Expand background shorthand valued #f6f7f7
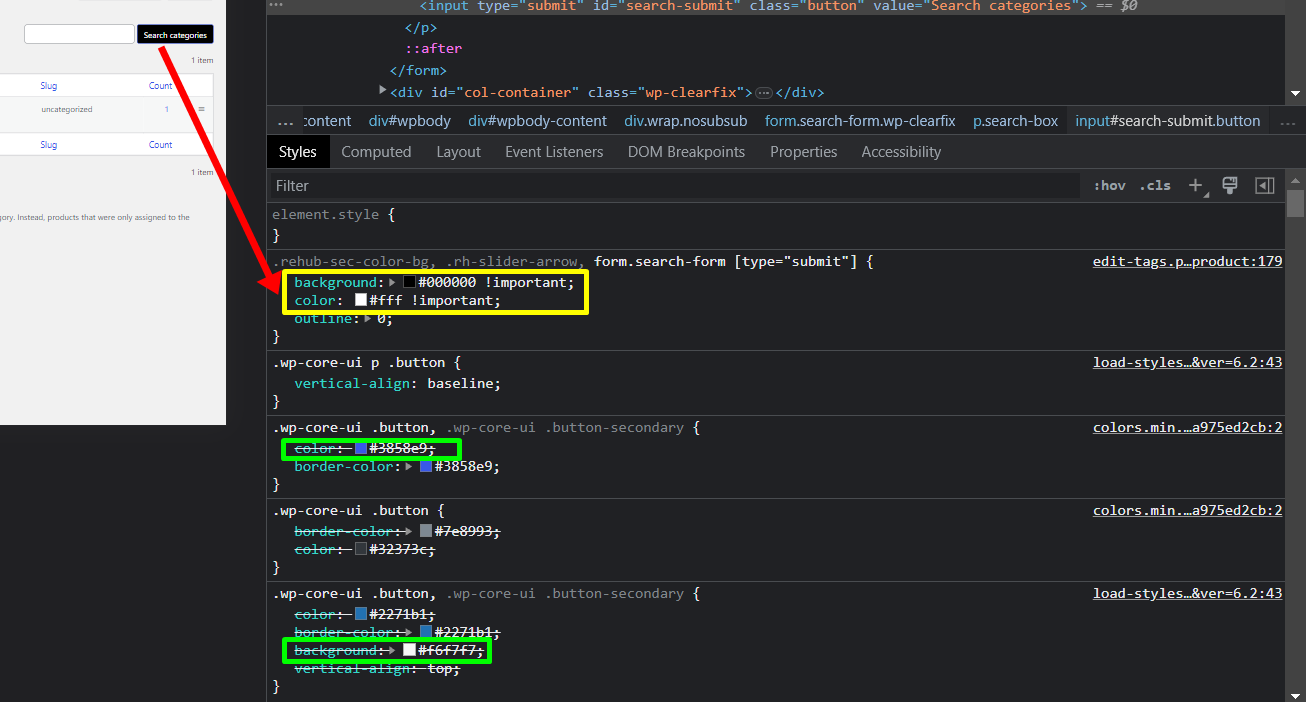The image size is (1306, 702). (393, 651)
